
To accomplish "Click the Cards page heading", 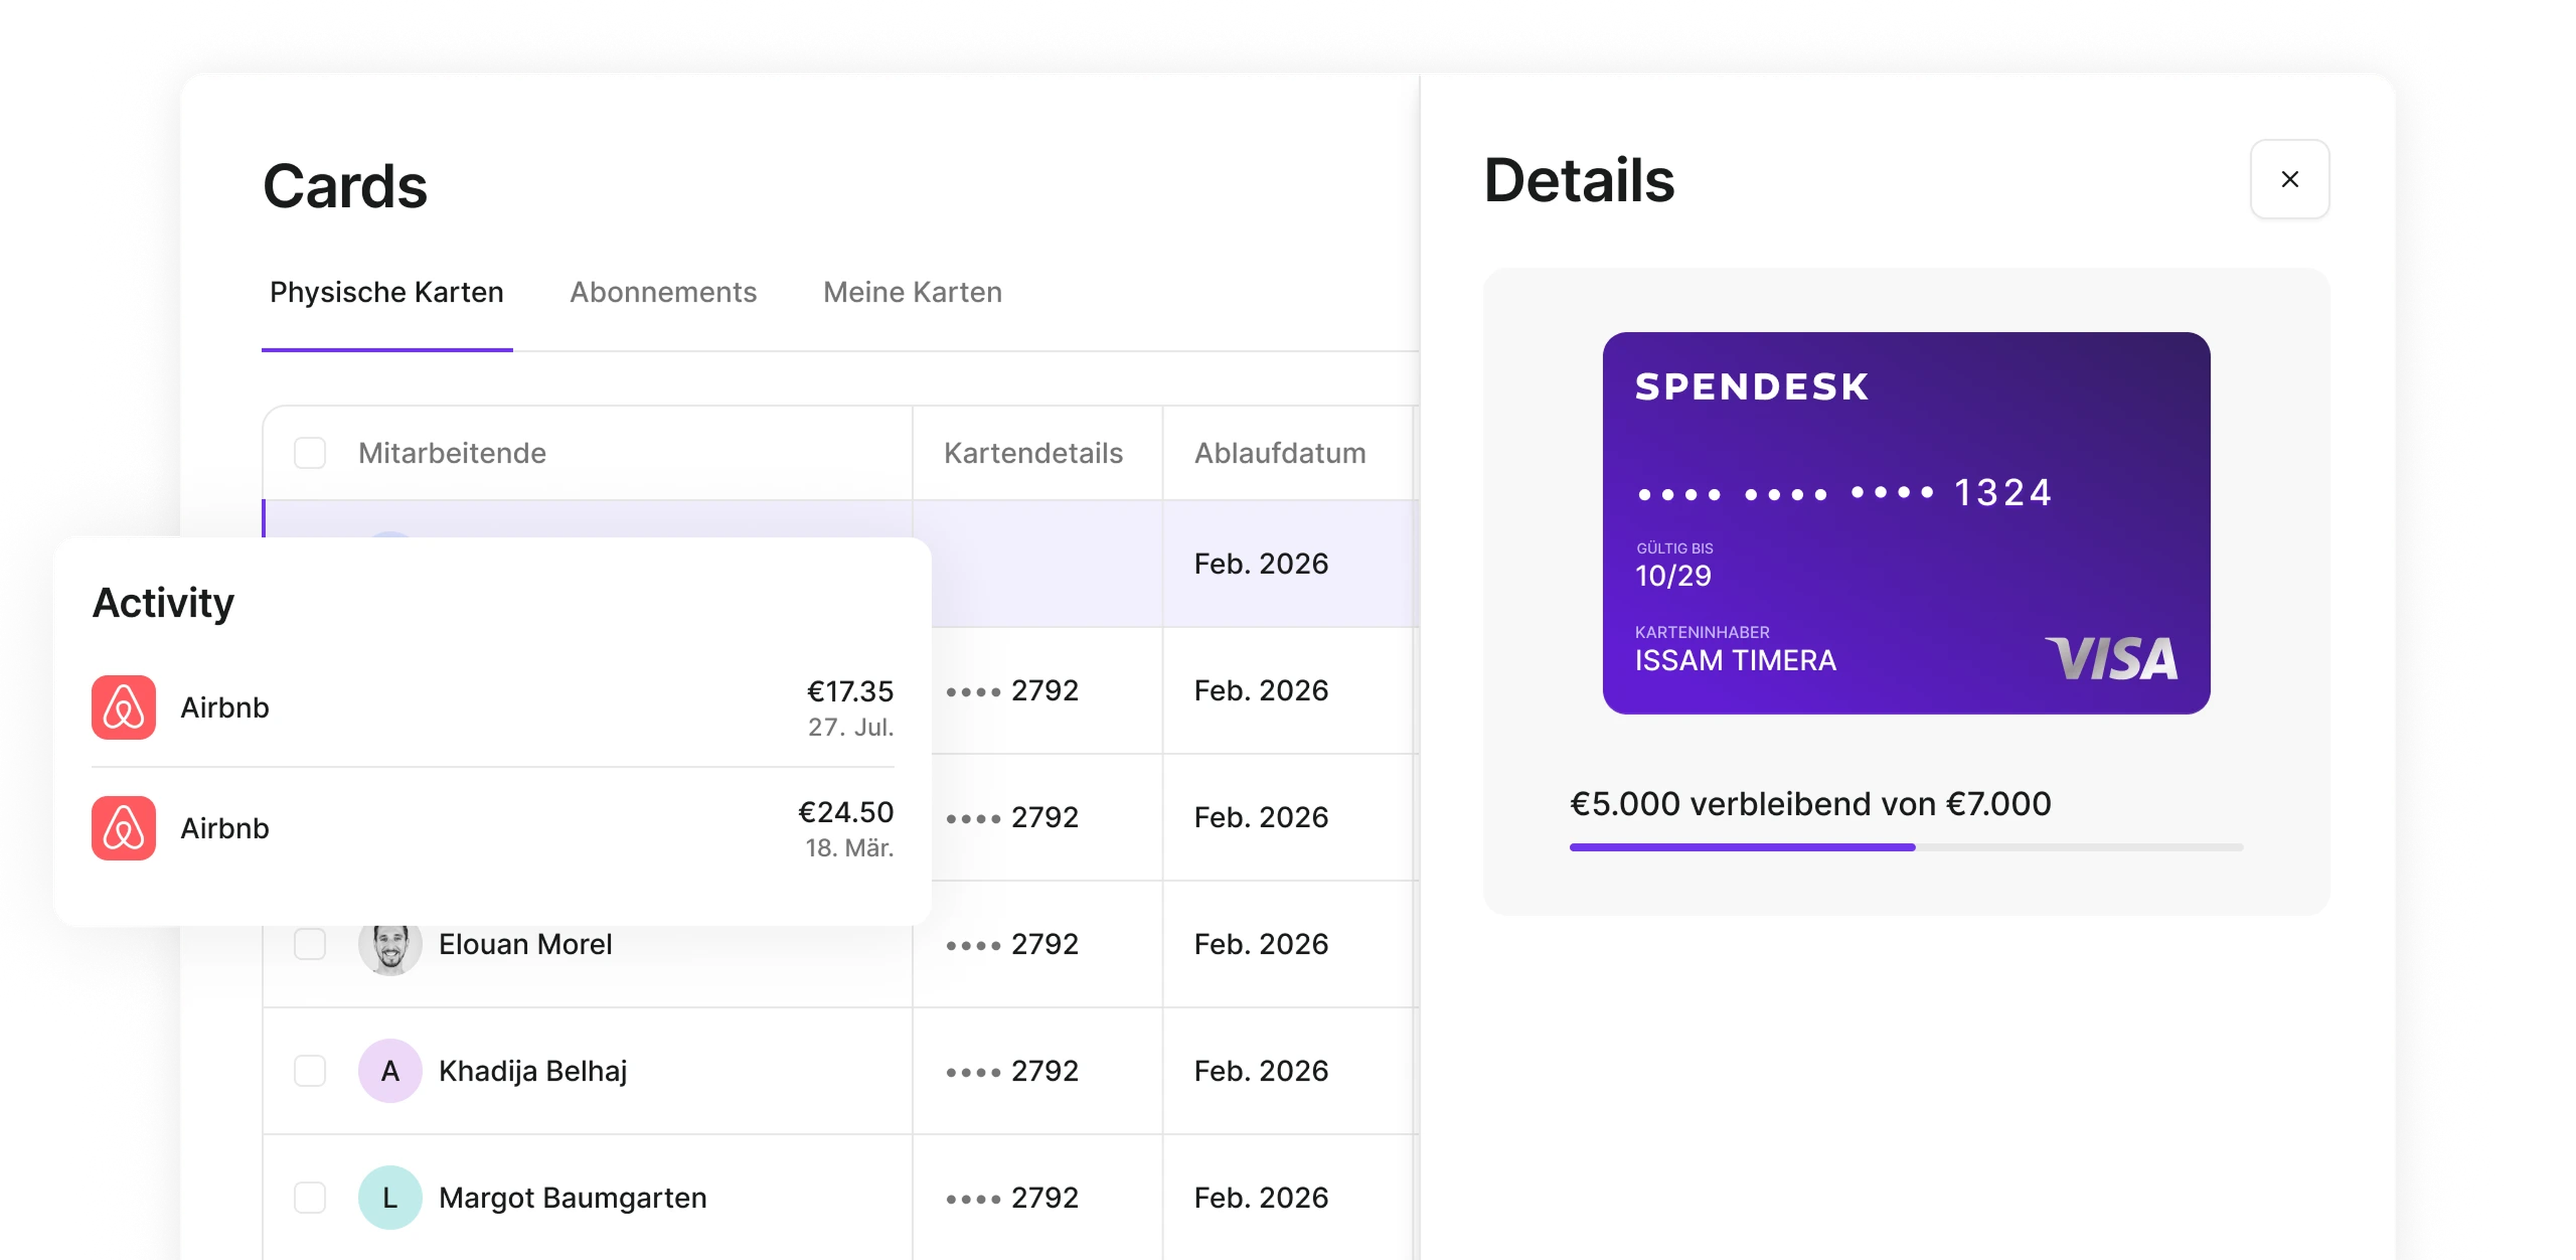I will point(345,186).
